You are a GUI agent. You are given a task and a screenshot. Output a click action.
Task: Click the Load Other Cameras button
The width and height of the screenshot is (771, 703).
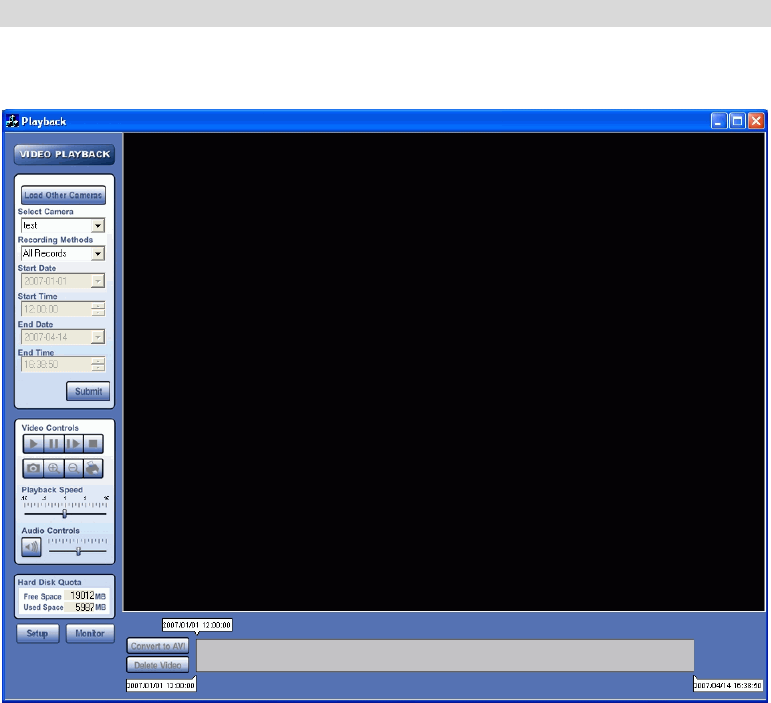(x=63, y=195)
